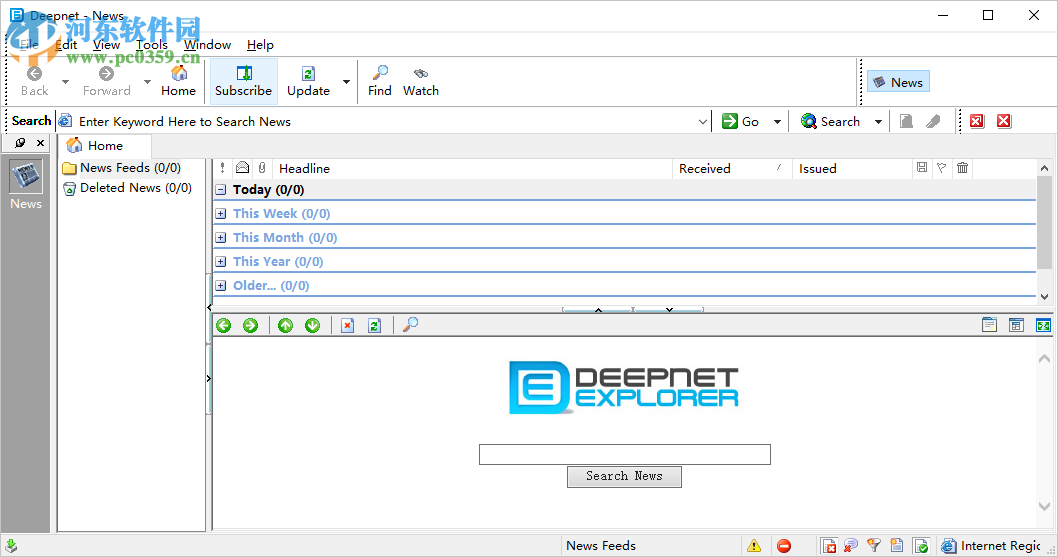Click the saved floppy disk column icon
Screen dimensions: 1058x557
922,167
